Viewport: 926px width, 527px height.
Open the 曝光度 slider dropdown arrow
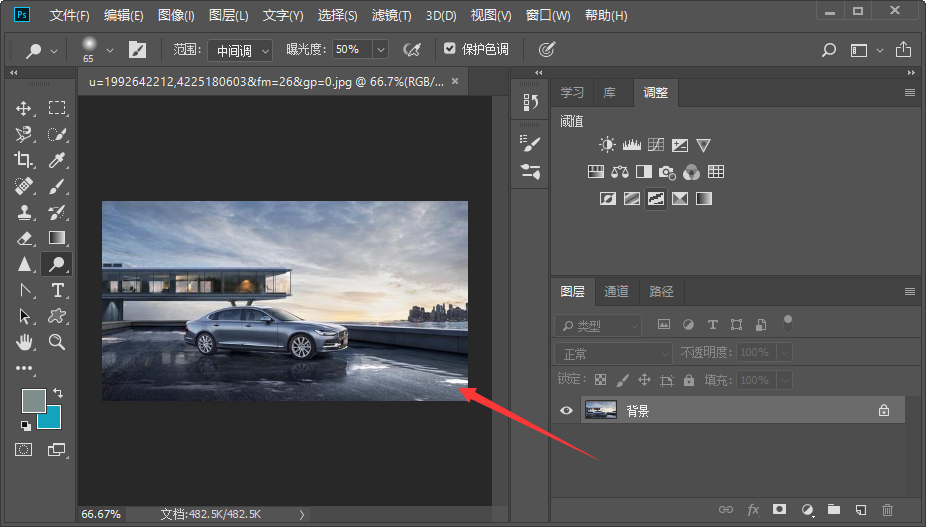381,50
